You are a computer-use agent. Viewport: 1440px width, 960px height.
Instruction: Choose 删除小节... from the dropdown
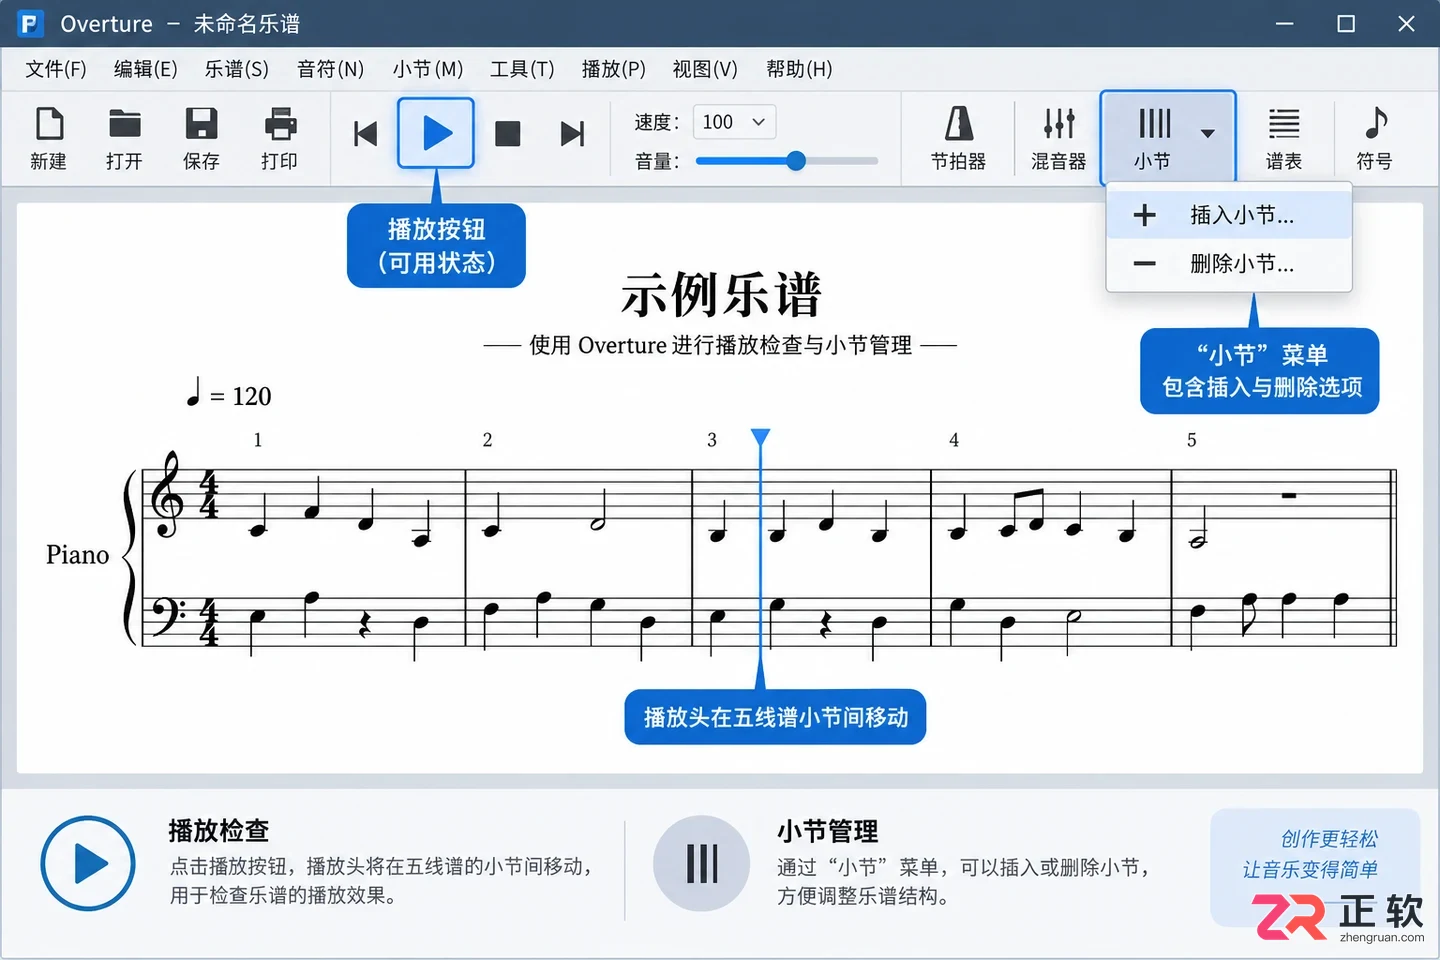coord(1229,264)
